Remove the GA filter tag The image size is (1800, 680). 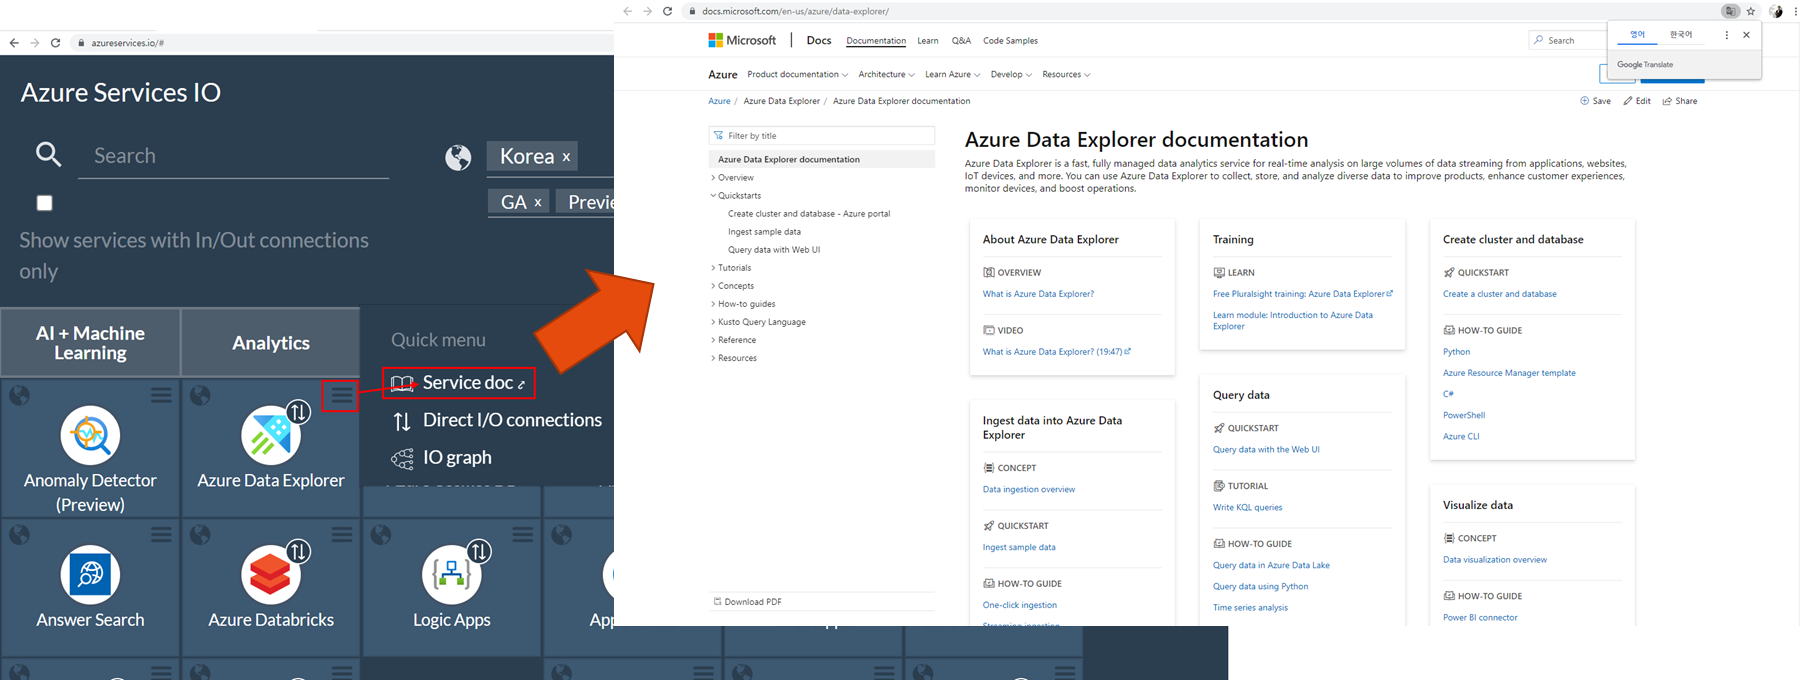click(537, 202)
